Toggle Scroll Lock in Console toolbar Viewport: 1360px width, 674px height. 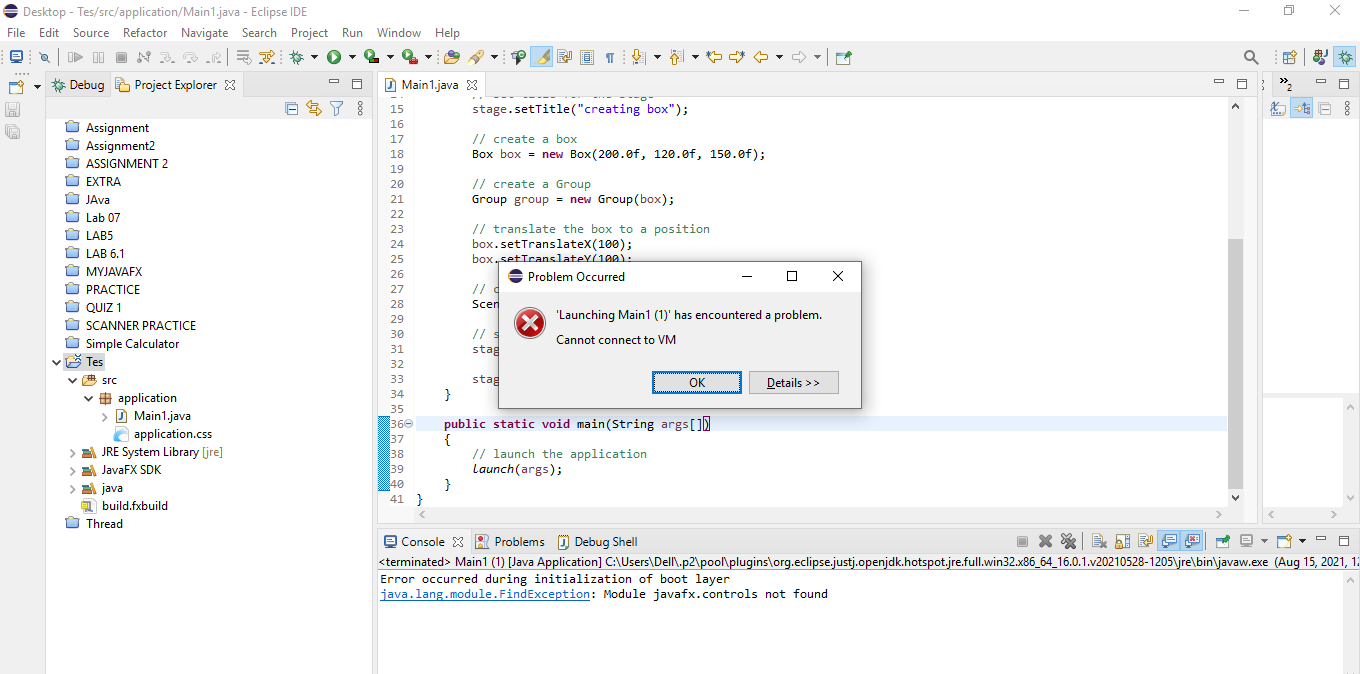[1122, 541]
